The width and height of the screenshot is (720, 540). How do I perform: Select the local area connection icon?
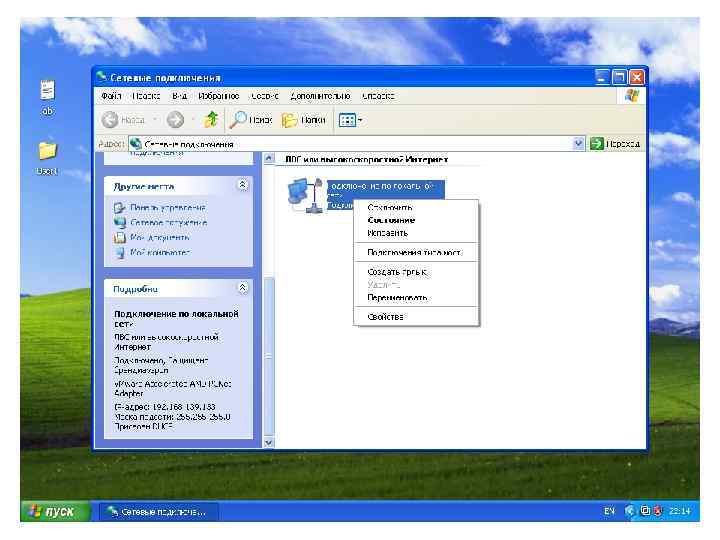click(x=305, y=195)
